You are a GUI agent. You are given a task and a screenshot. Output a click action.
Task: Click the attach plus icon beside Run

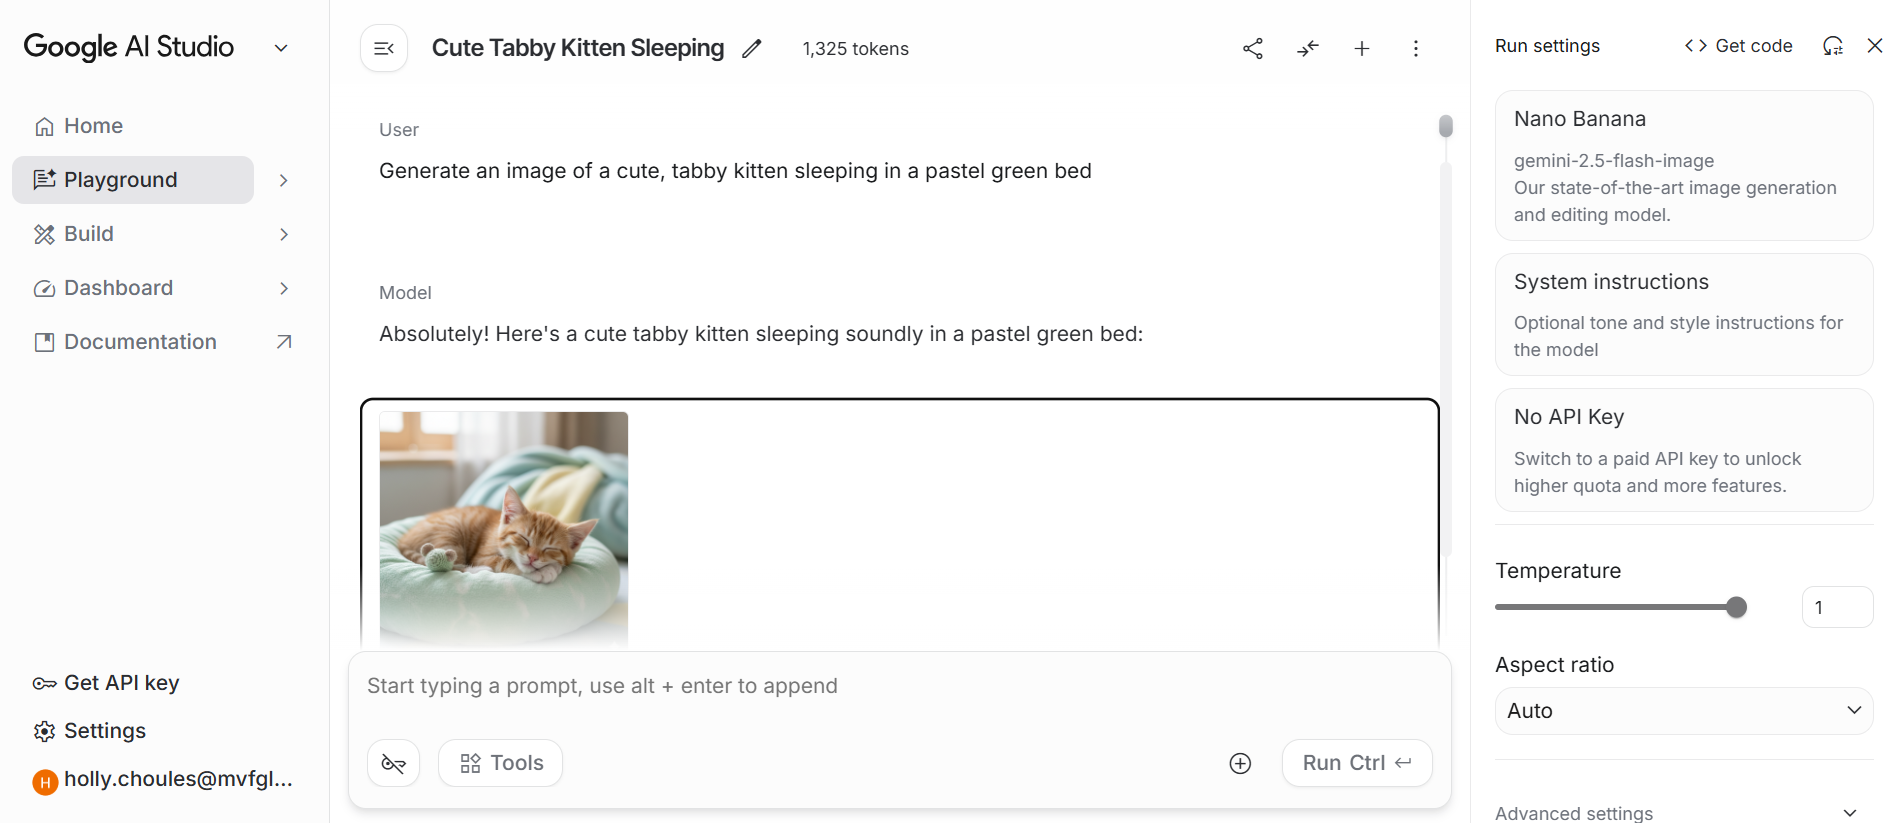(x=1239, y=762)
